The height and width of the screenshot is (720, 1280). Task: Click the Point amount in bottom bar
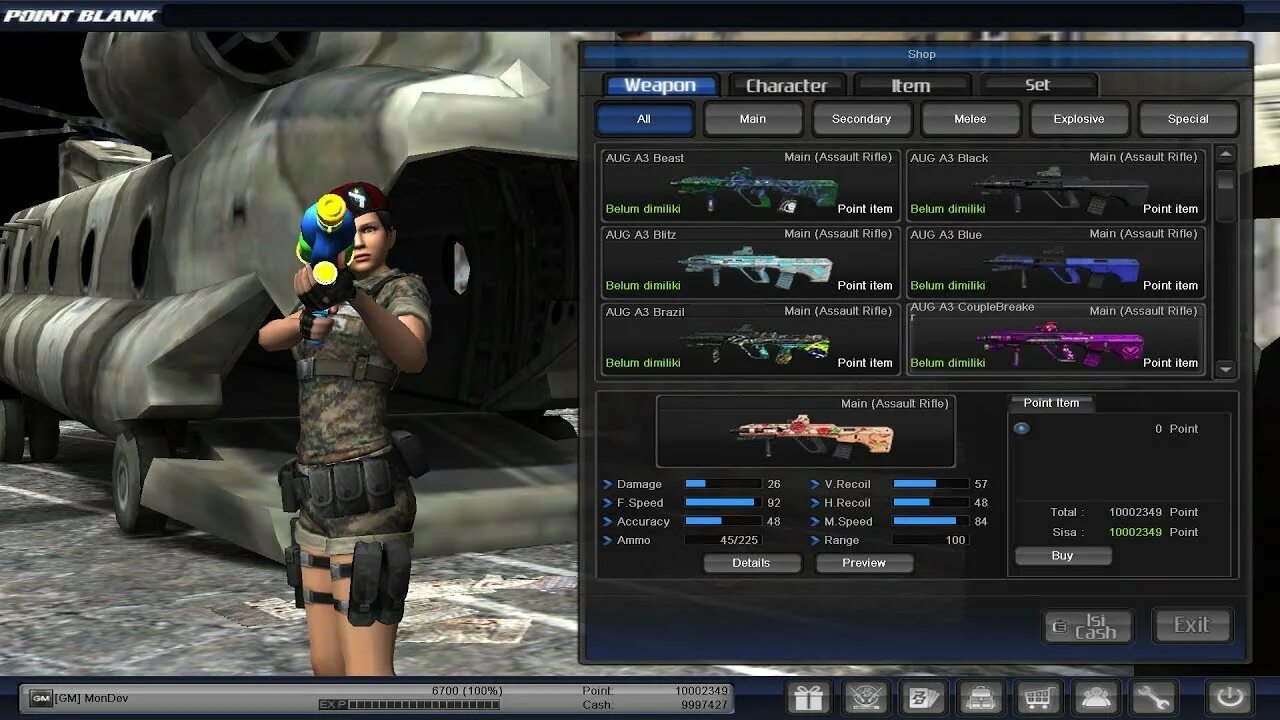[x=701, y=691]
